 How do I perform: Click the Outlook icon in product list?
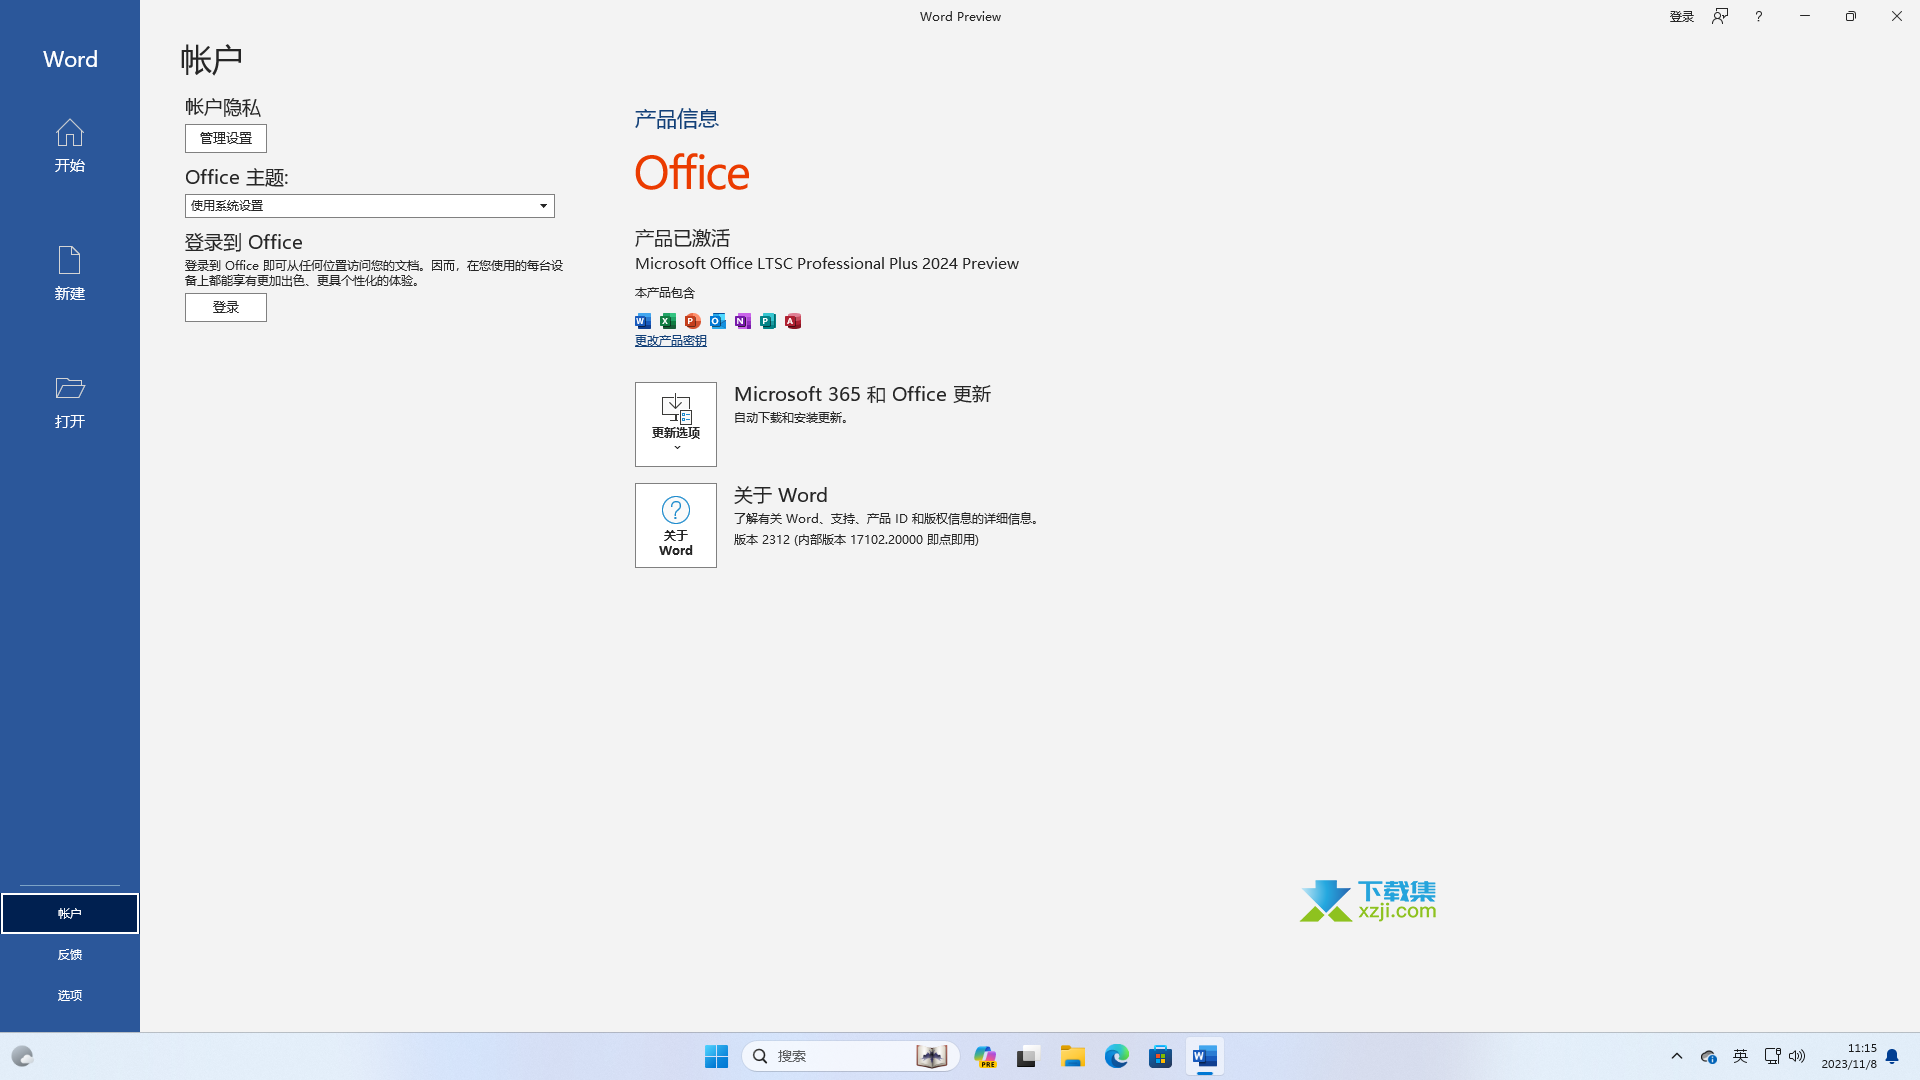click(x=718, y=321)
